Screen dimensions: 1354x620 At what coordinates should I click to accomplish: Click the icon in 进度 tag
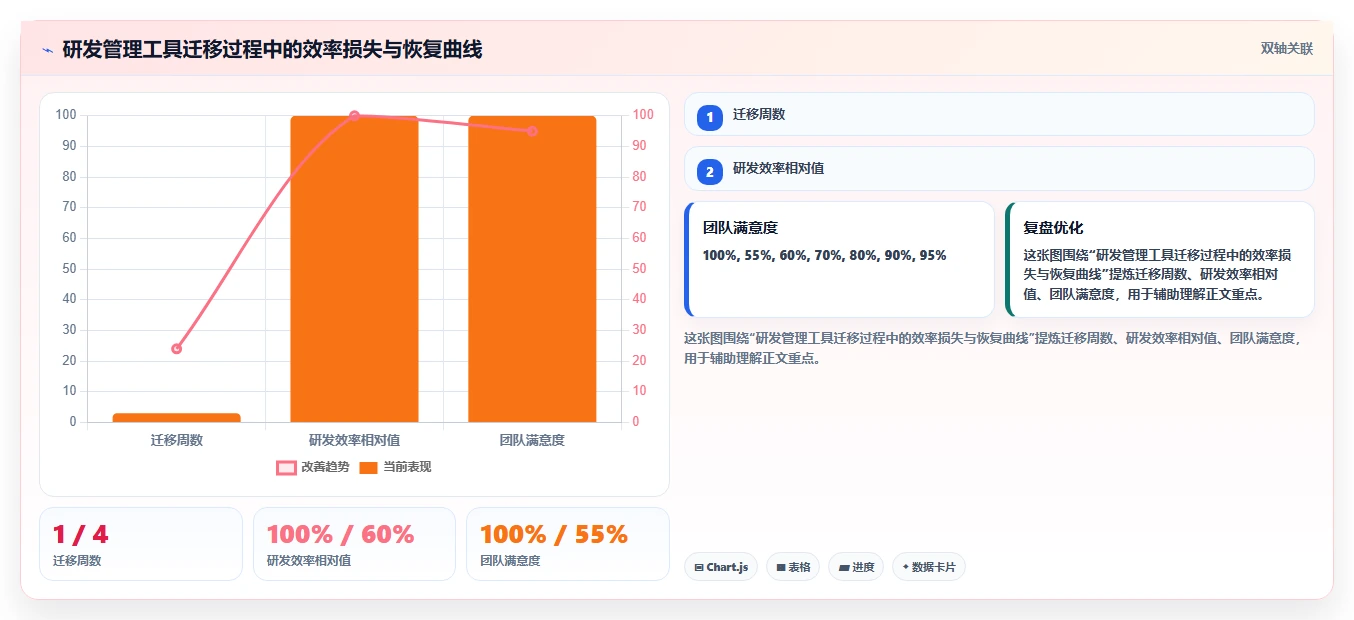point(843,567)
